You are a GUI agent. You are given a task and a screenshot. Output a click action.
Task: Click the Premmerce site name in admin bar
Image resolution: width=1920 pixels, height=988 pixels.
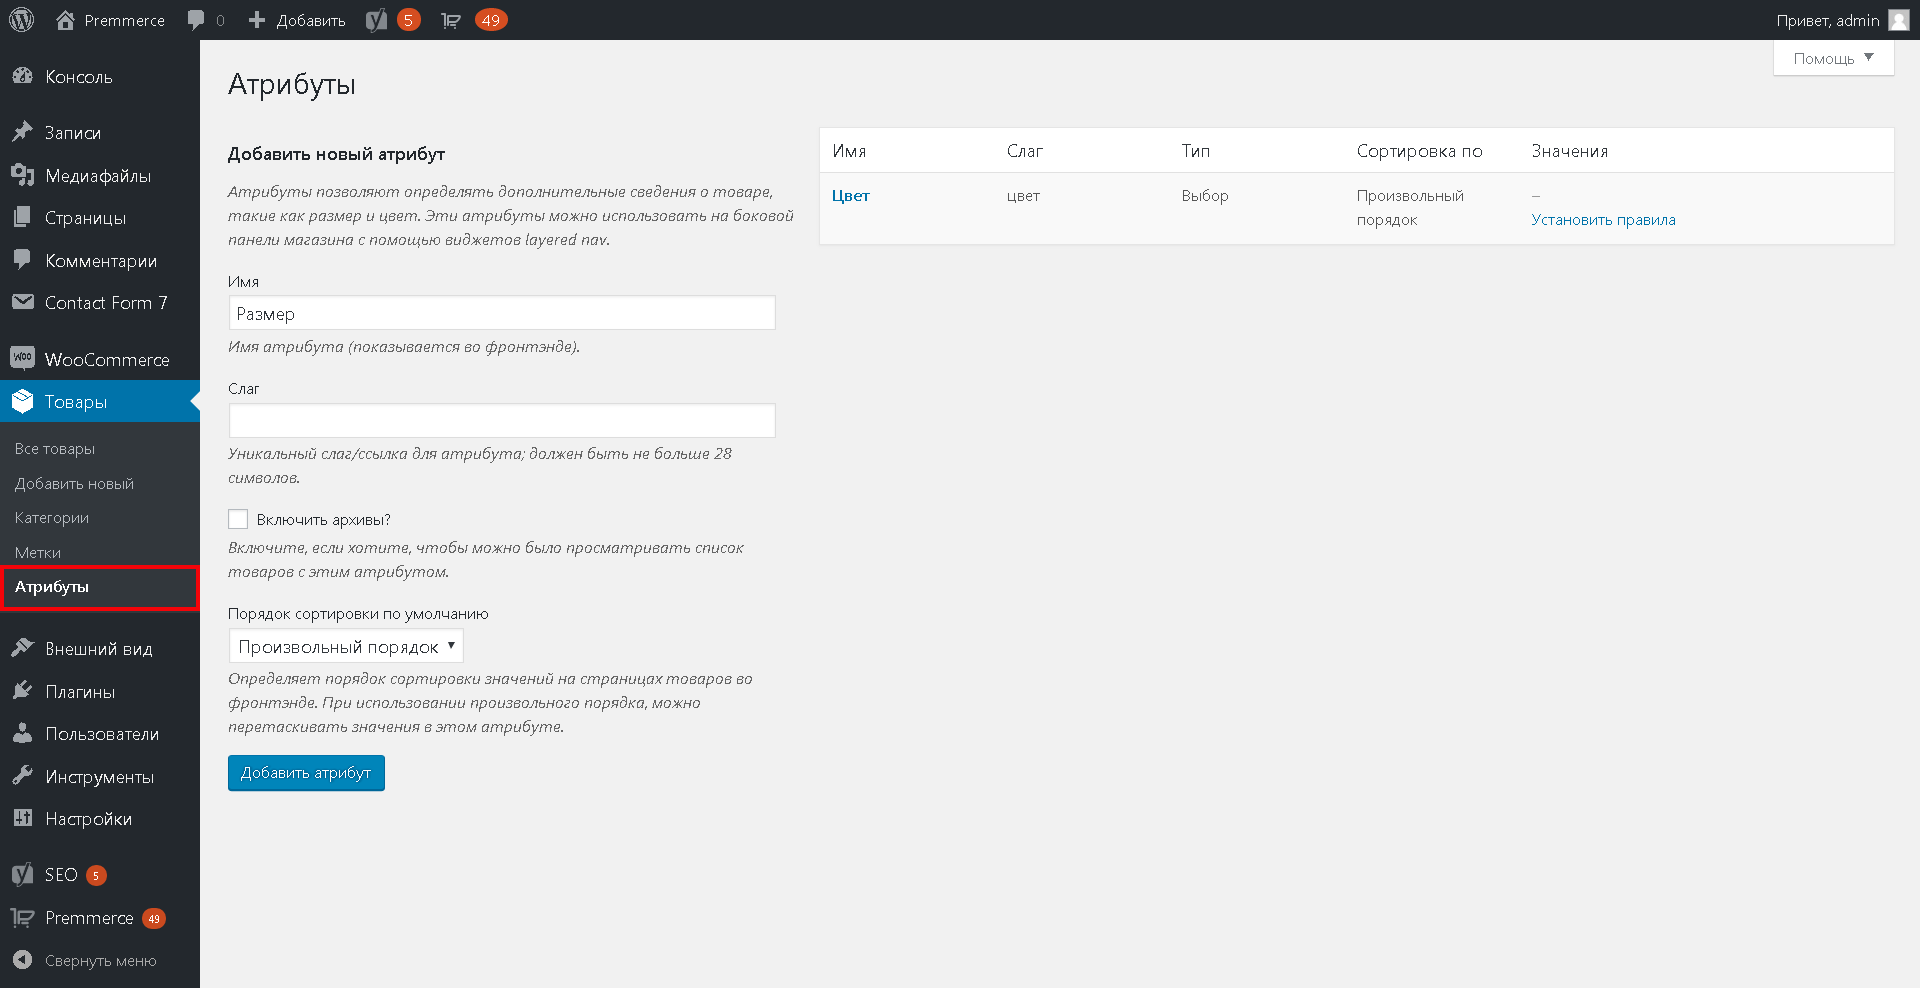[x=125, y=20]
